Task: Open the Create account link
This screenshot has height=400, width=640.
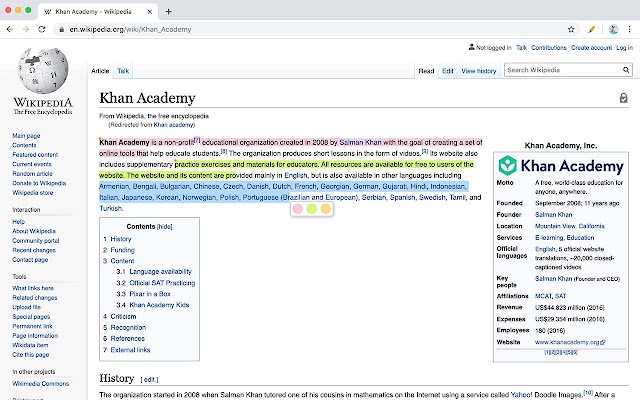Action: click(591, 48)
